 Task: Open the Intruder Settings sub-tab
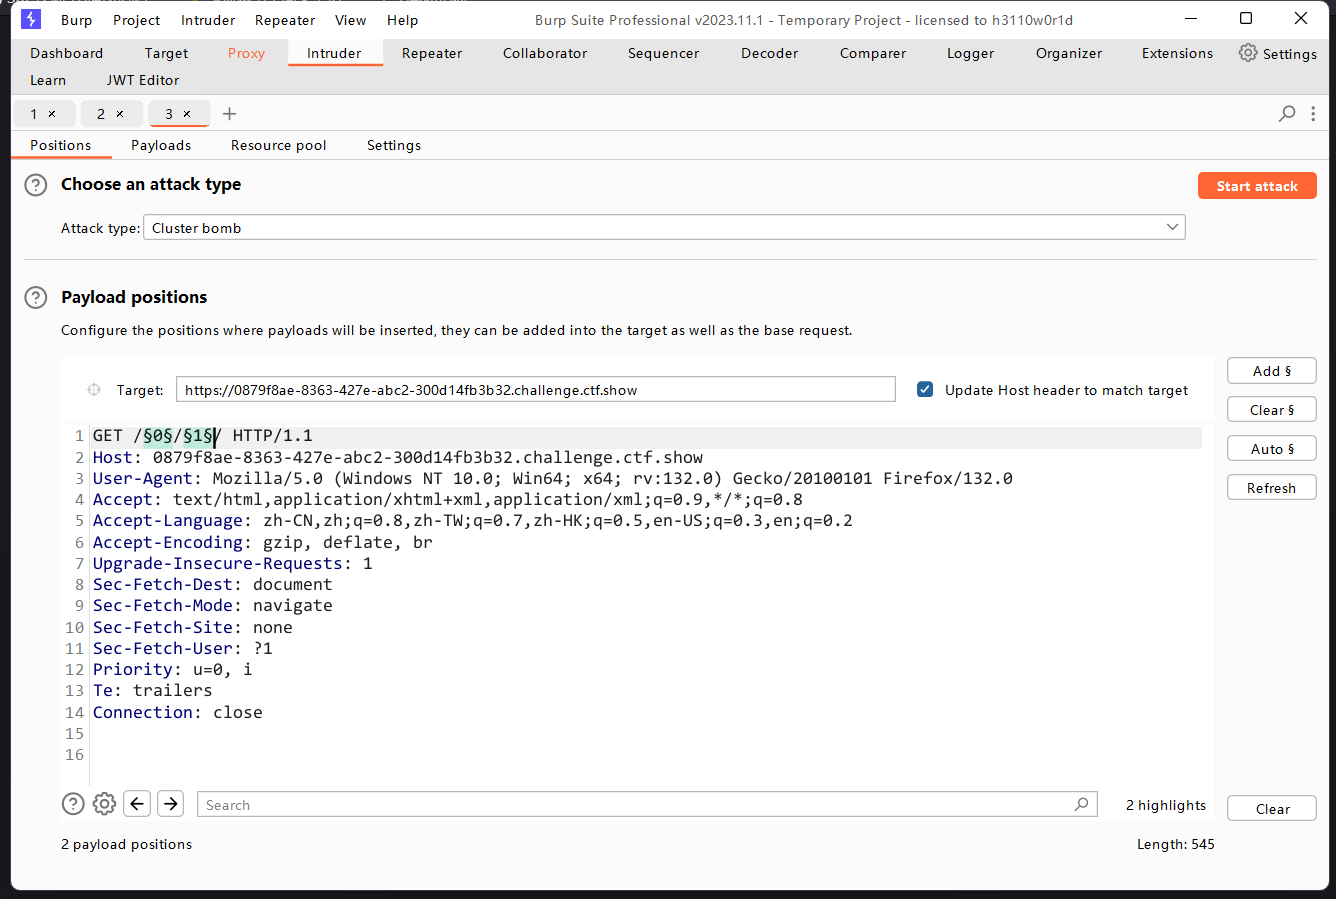click(x=394, y=145)
